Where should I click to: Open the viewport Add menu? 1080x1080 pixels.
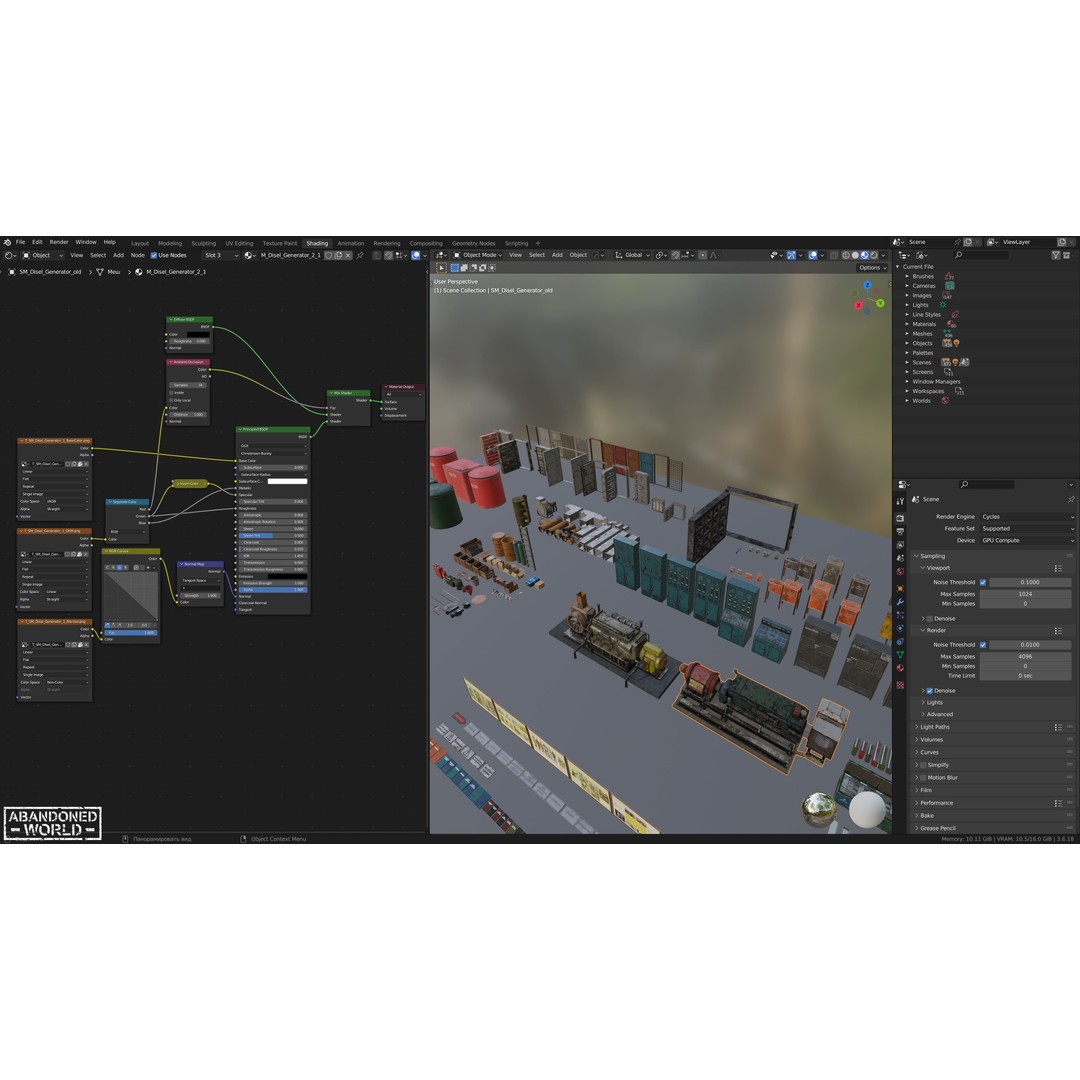[x=557, y=255]
